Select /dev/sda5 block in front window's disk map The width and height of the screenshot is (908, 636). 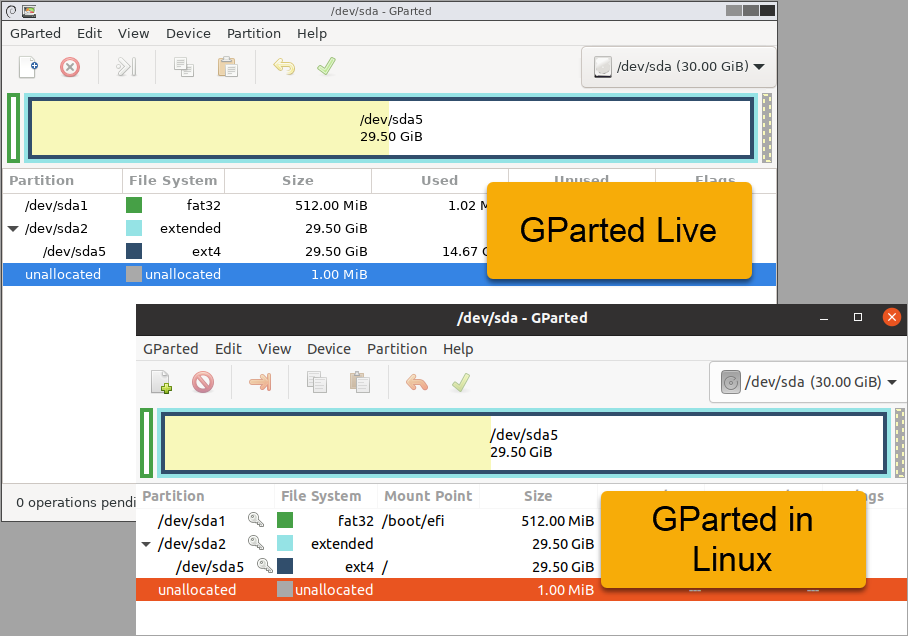tap(523, 443)
